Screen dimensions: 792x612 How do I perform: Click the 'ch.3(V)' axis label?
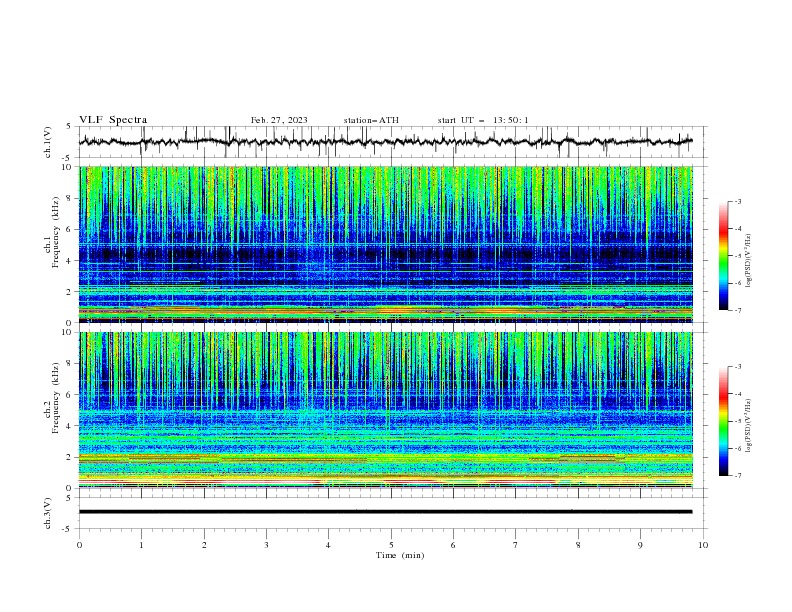48,513
